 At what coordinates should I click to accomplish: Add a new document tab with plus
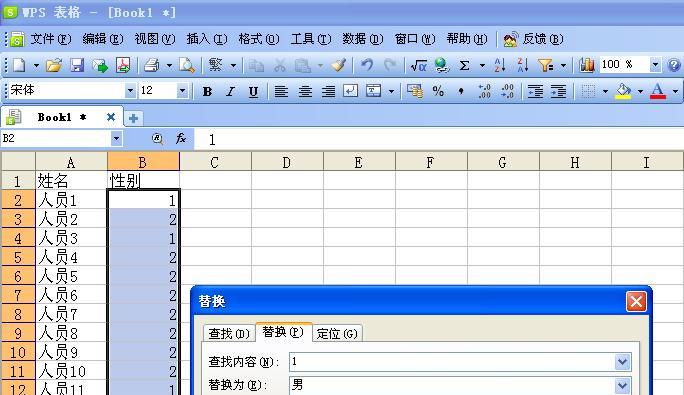click(x=133, y=118)
